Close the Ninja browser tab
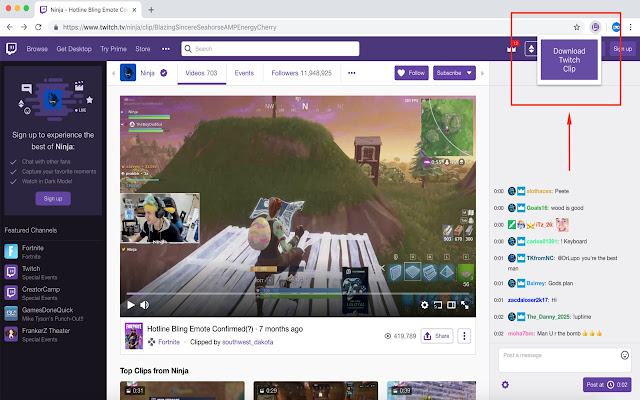 point(134,10)
